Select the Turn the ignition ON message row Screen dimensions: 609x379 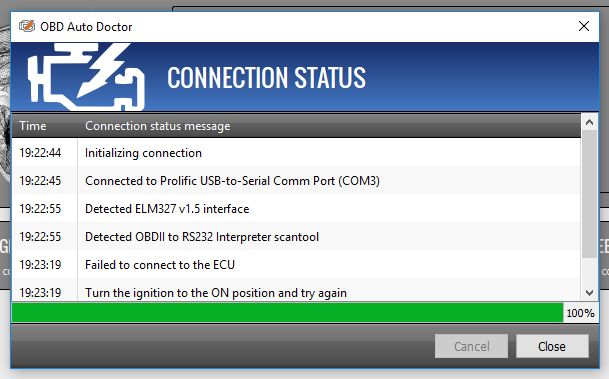296,290
